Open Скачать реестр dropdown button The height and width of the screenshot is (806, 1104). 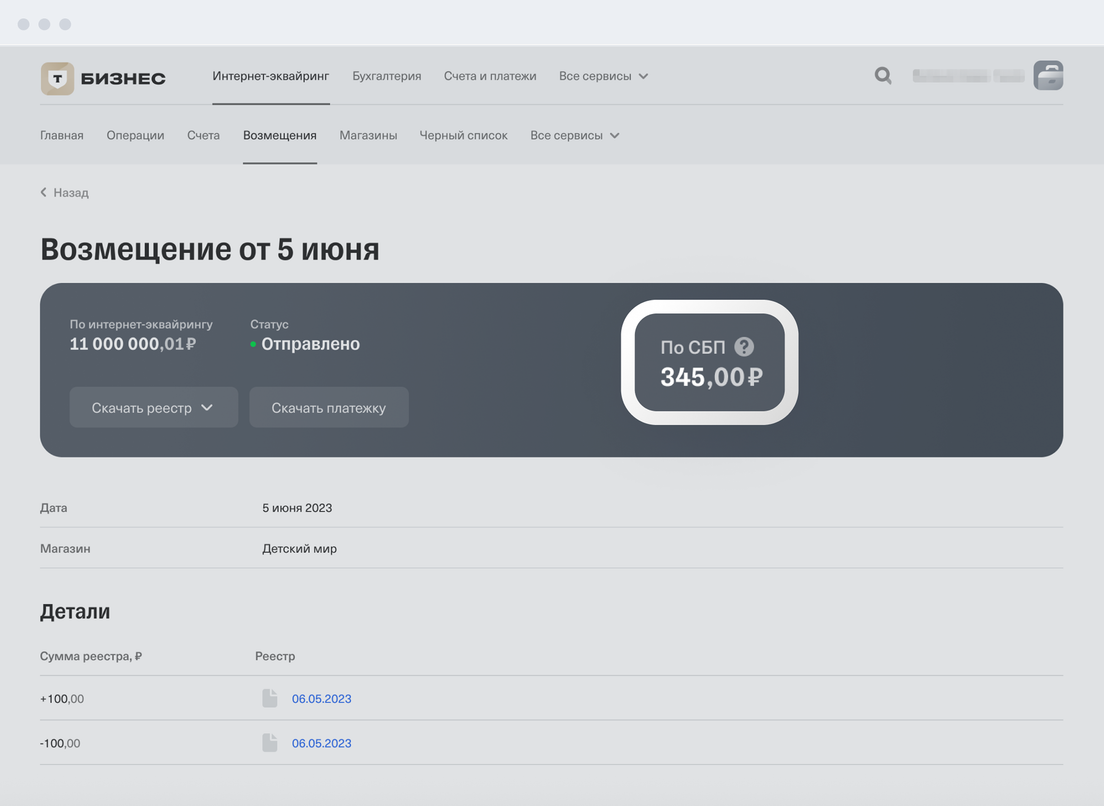[153, 407]
